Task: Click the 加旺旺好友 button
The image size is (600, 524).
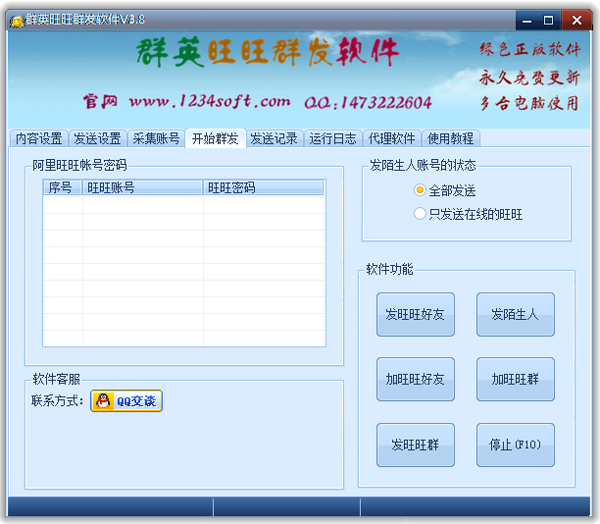Action: point(415,379)
